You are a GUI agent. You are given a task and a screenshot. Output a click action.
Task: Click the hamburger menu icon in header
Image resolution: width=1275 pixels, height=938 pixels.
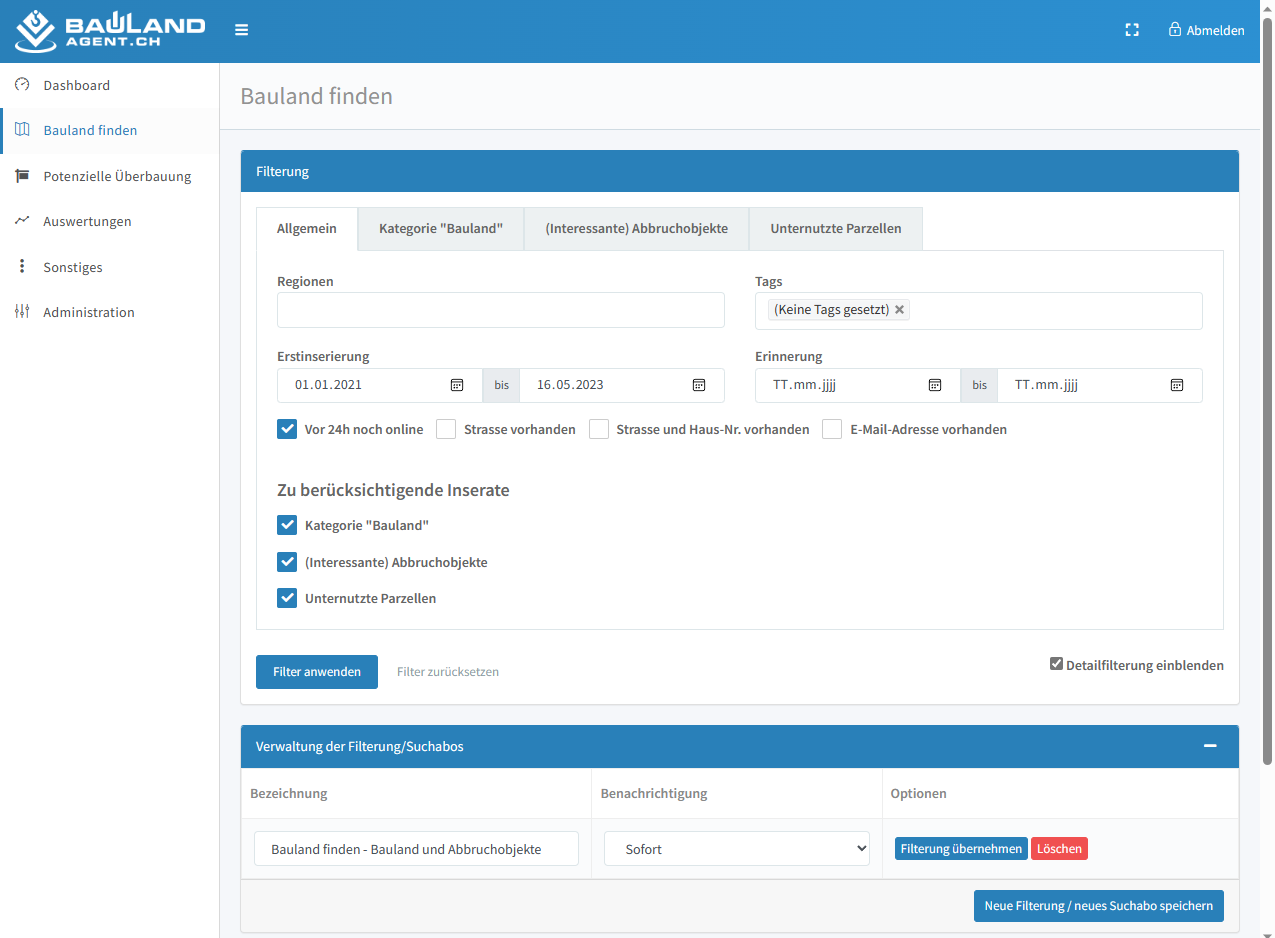[241, 30]
